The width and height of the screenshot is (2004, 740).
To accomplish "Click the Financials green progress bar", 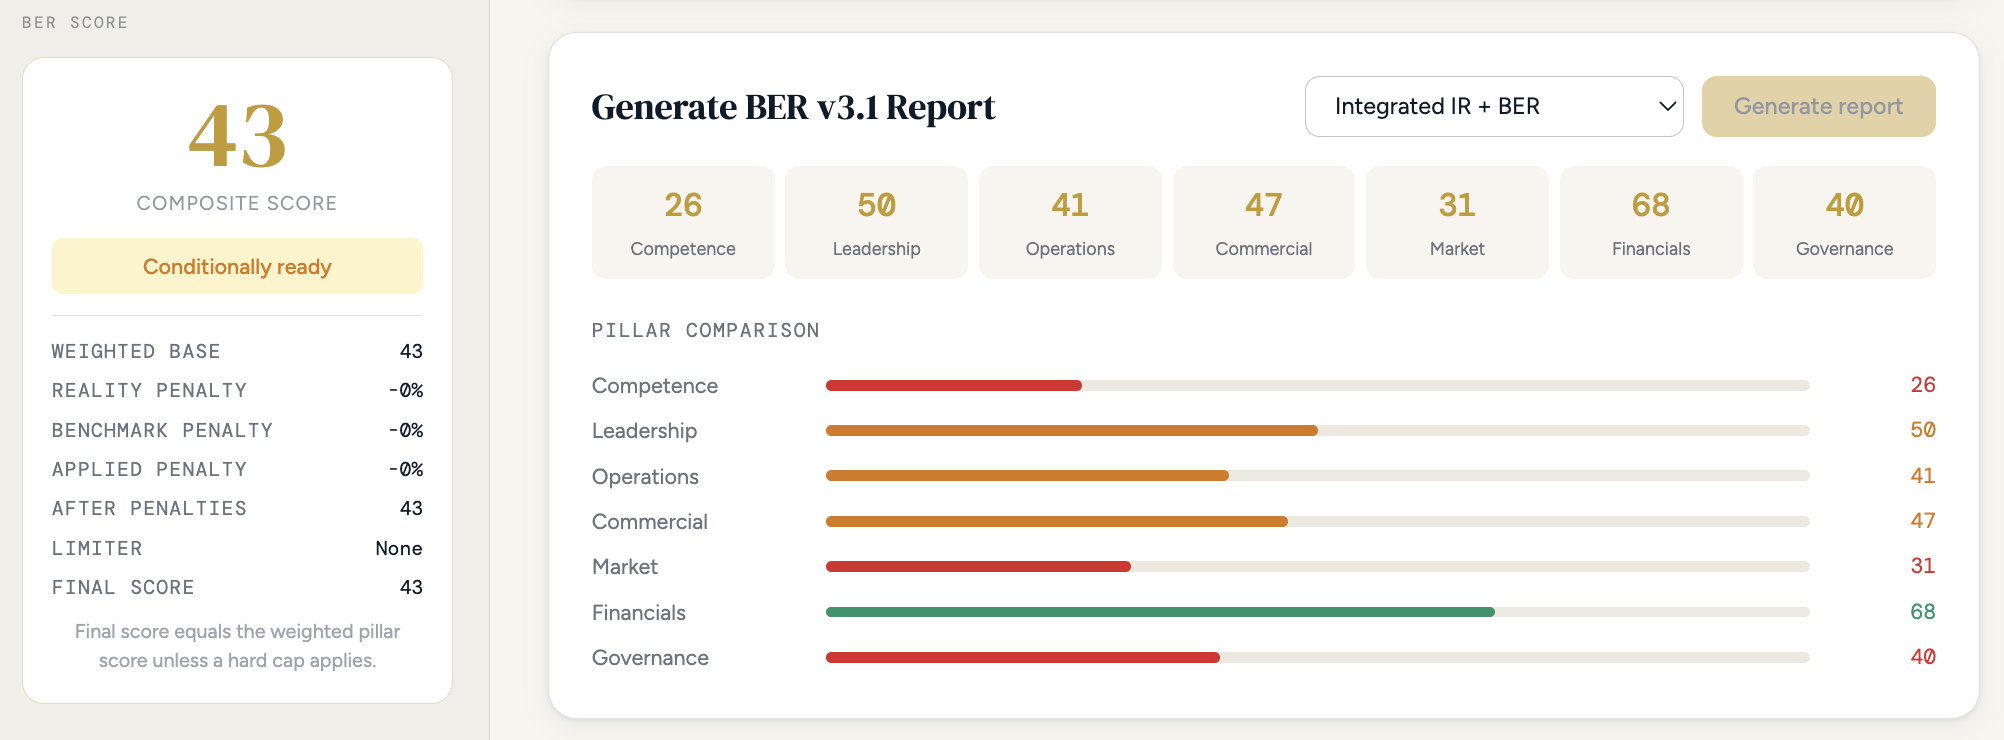I will 1160,612.
